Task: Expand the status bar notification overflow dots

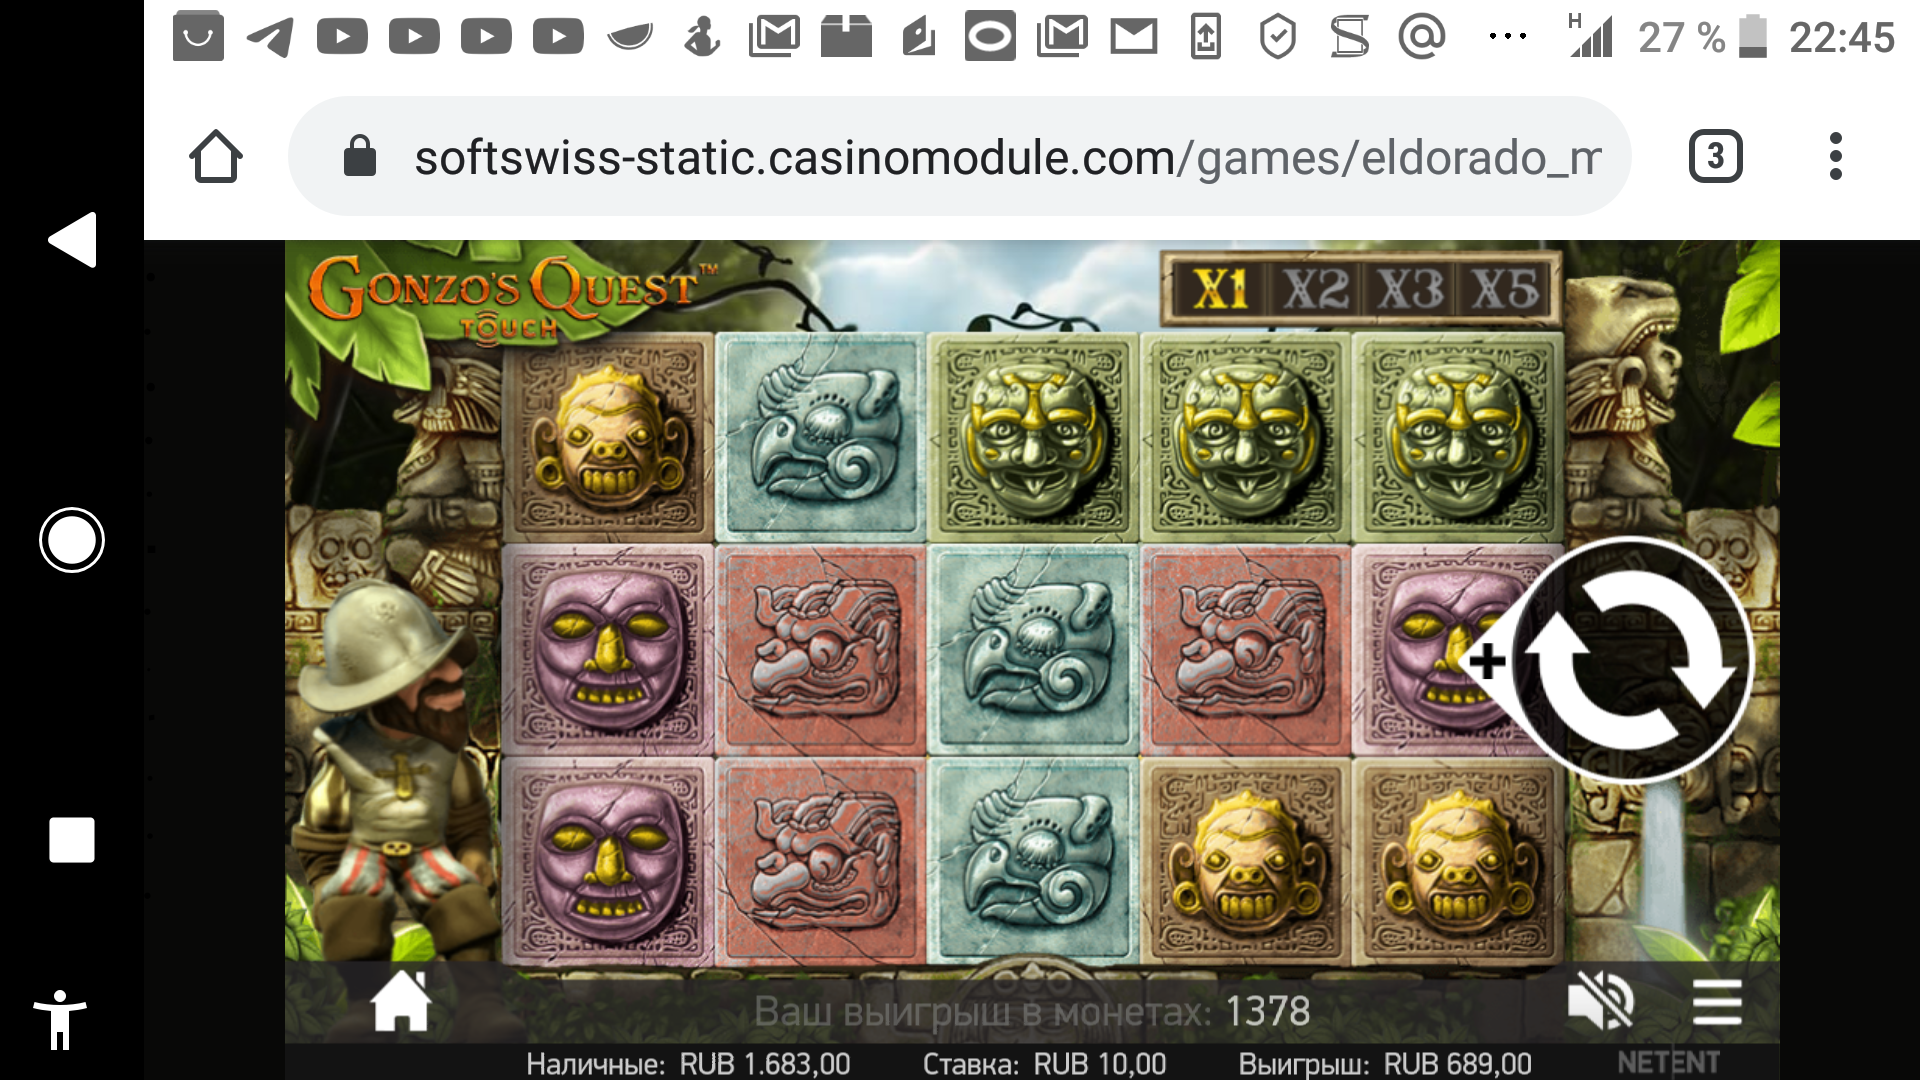Action: point(1507,37)
